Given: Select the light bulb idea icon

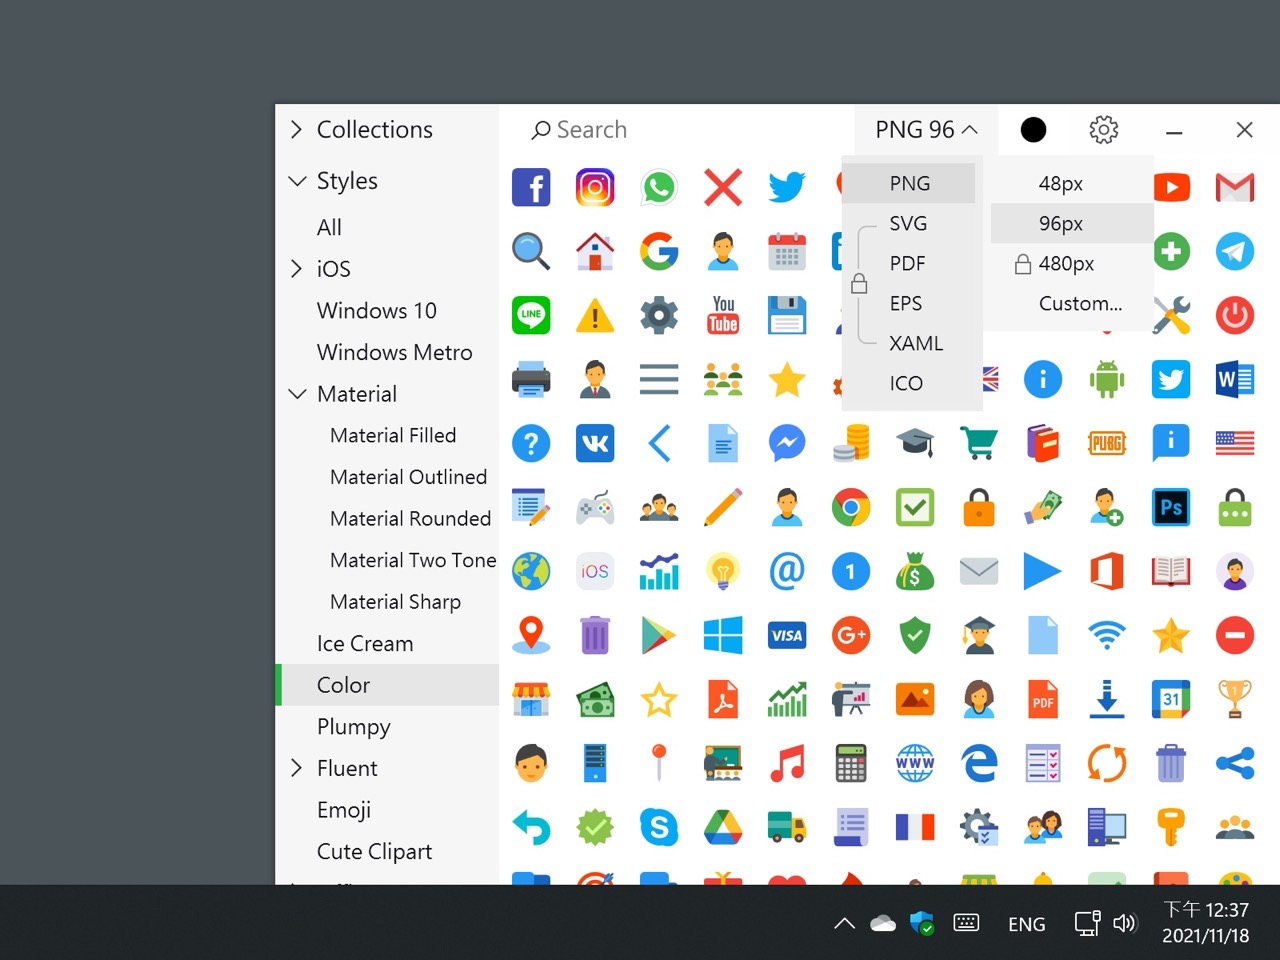Looking at the screenshot, I should pyautogui.click(x=723, y=571).
